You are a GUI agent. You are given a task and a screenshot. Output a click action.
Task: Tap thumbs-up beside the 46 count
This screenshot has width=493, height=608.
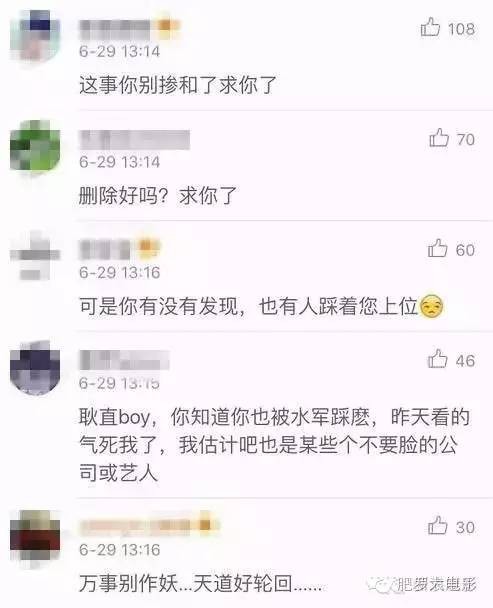[x=438, y=359]
